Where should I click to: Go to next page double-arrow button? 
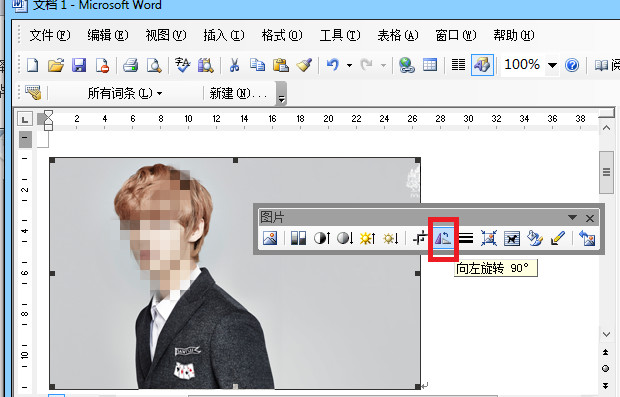(x=606, y=386)
